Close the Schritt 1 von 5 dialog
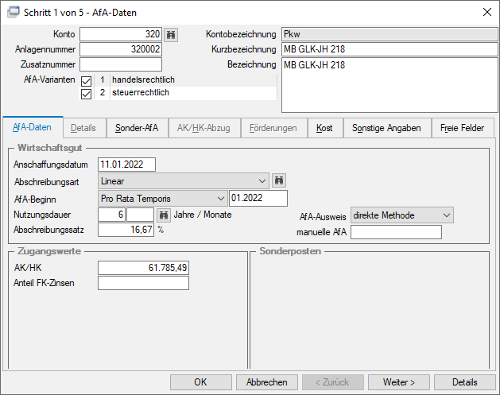 (x=487, y=12)
